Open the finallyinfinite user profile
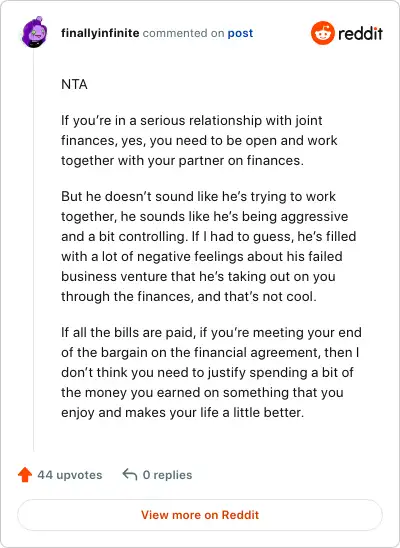This screenshot has width=400, height=548. [100, 33]
